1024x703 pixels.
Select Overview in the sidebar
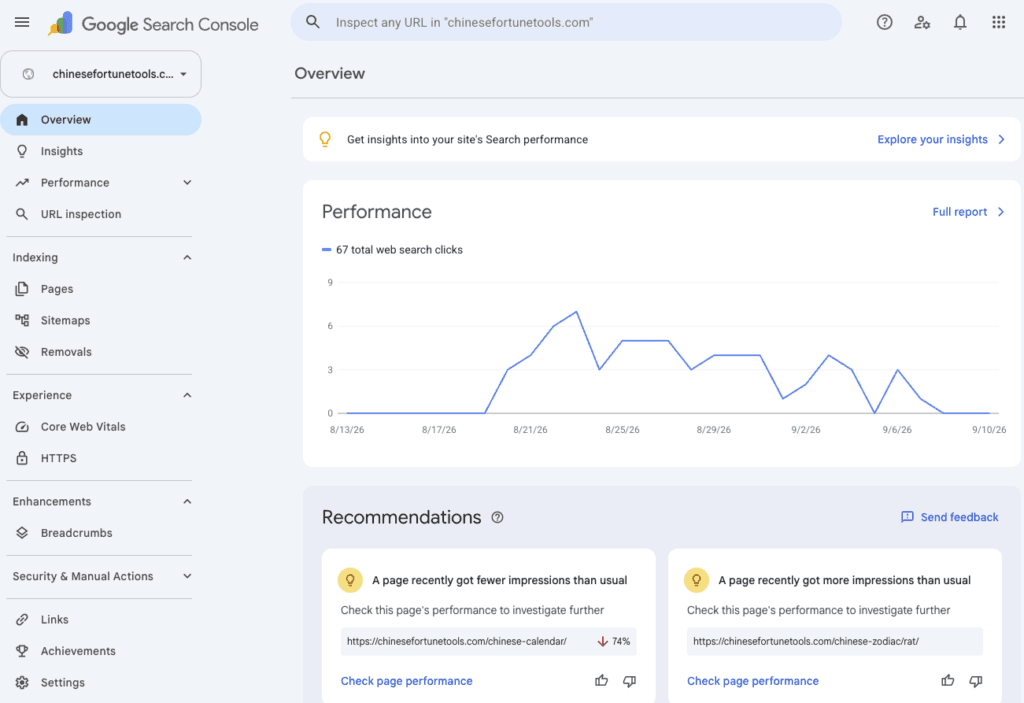point(101,120)
